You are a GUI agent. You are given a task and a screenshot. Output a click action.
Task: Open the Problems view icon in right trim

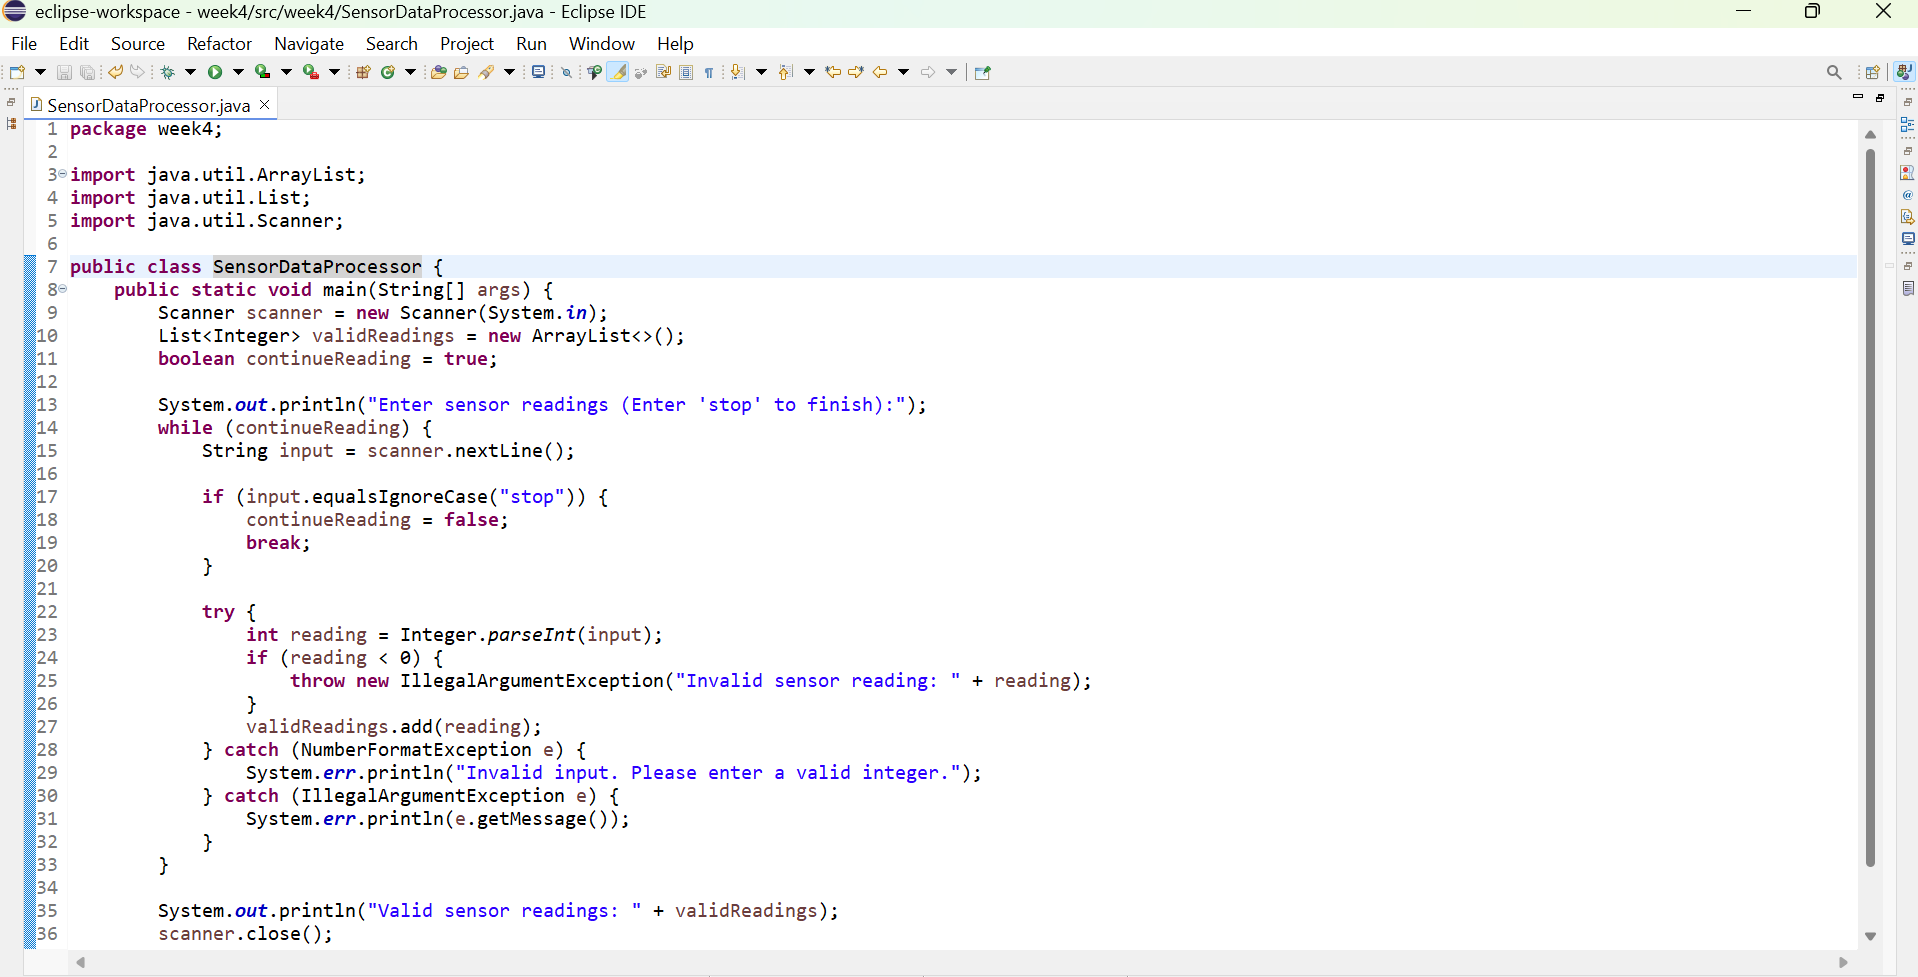pos(1908,173)
